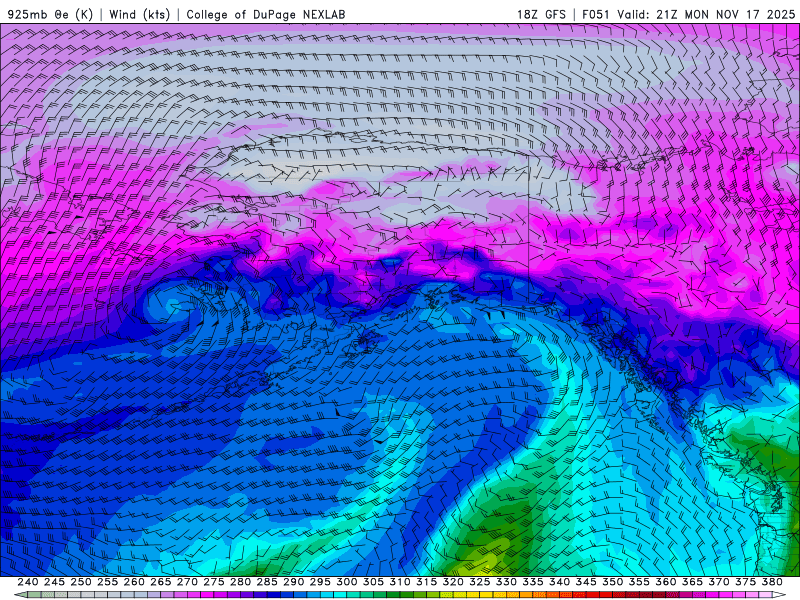This screenshot has width=800, height=600.
Task: Click the 240 value on the color scale
Action: (x=28, y=582)
